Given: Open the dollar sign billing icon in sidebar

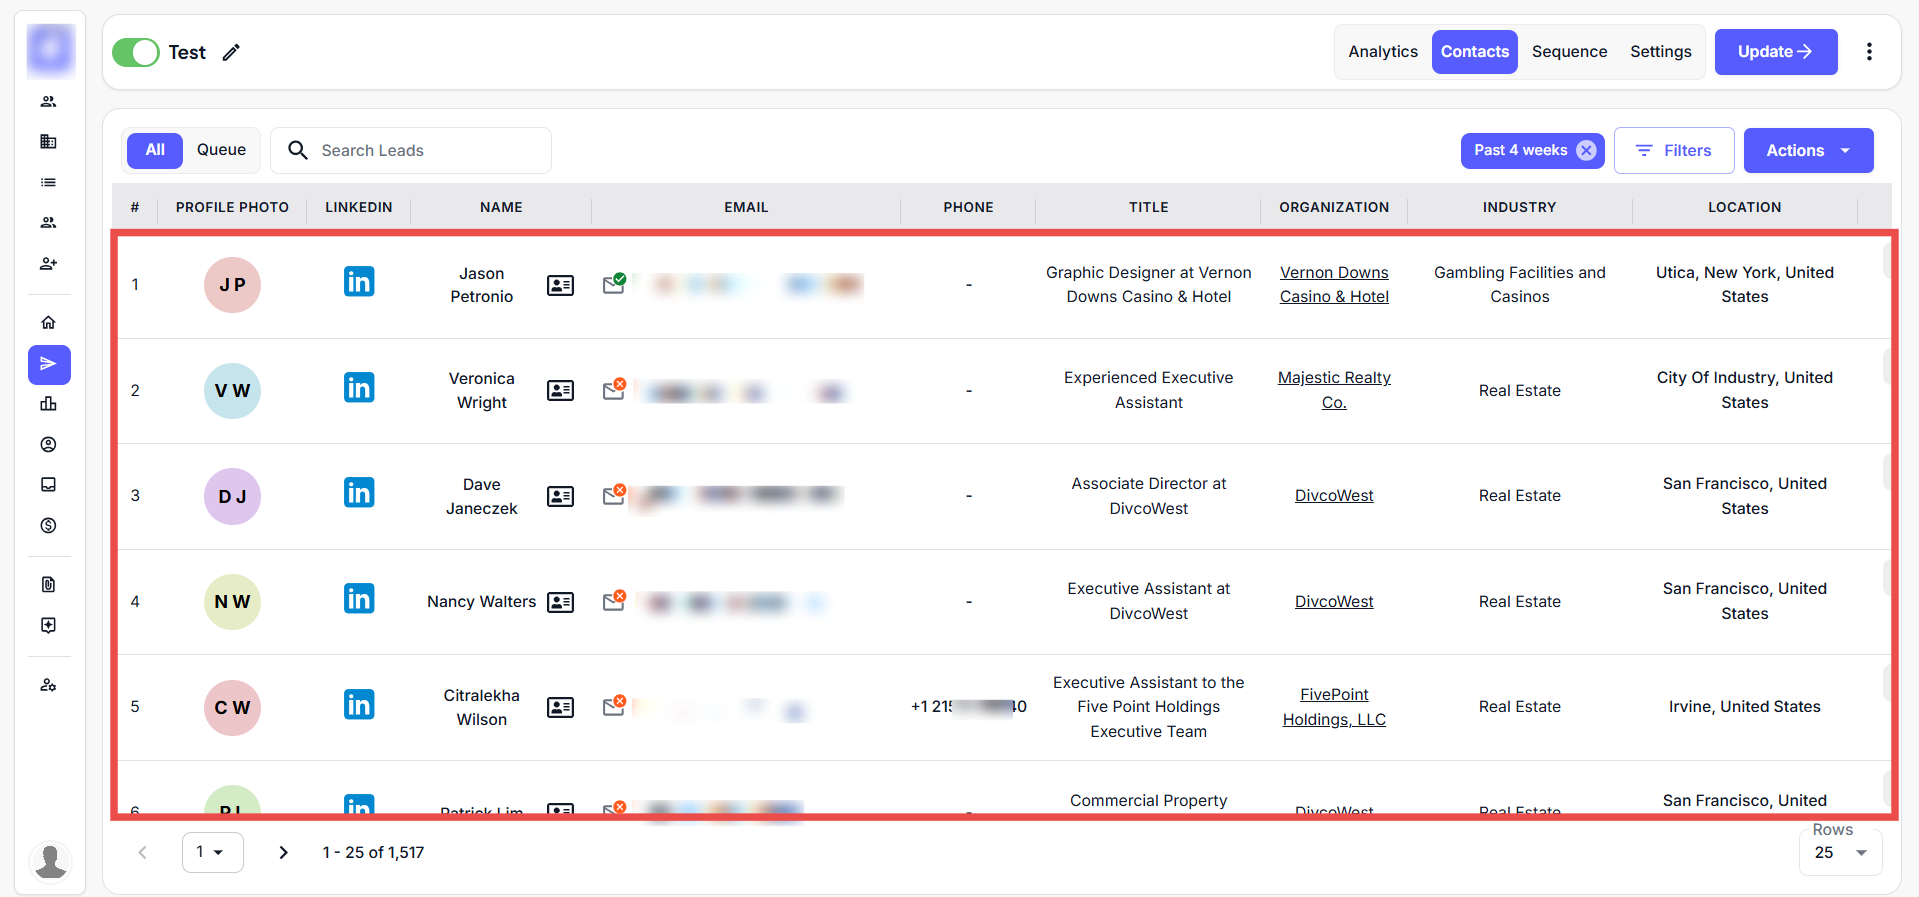Looking at the screenshot, I should click(x=48, y=526).
